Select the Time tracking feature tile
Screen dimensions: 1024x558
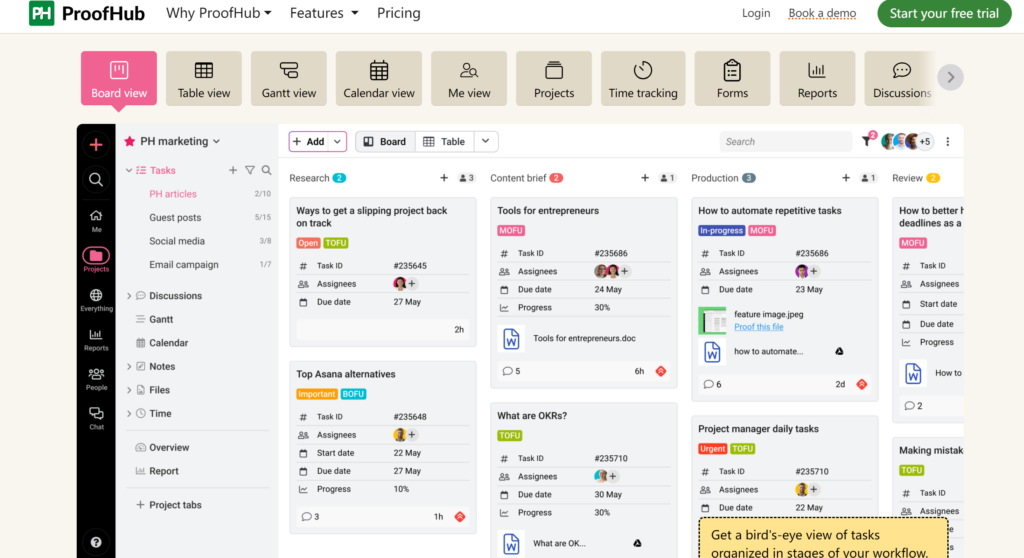coord(643,79)
